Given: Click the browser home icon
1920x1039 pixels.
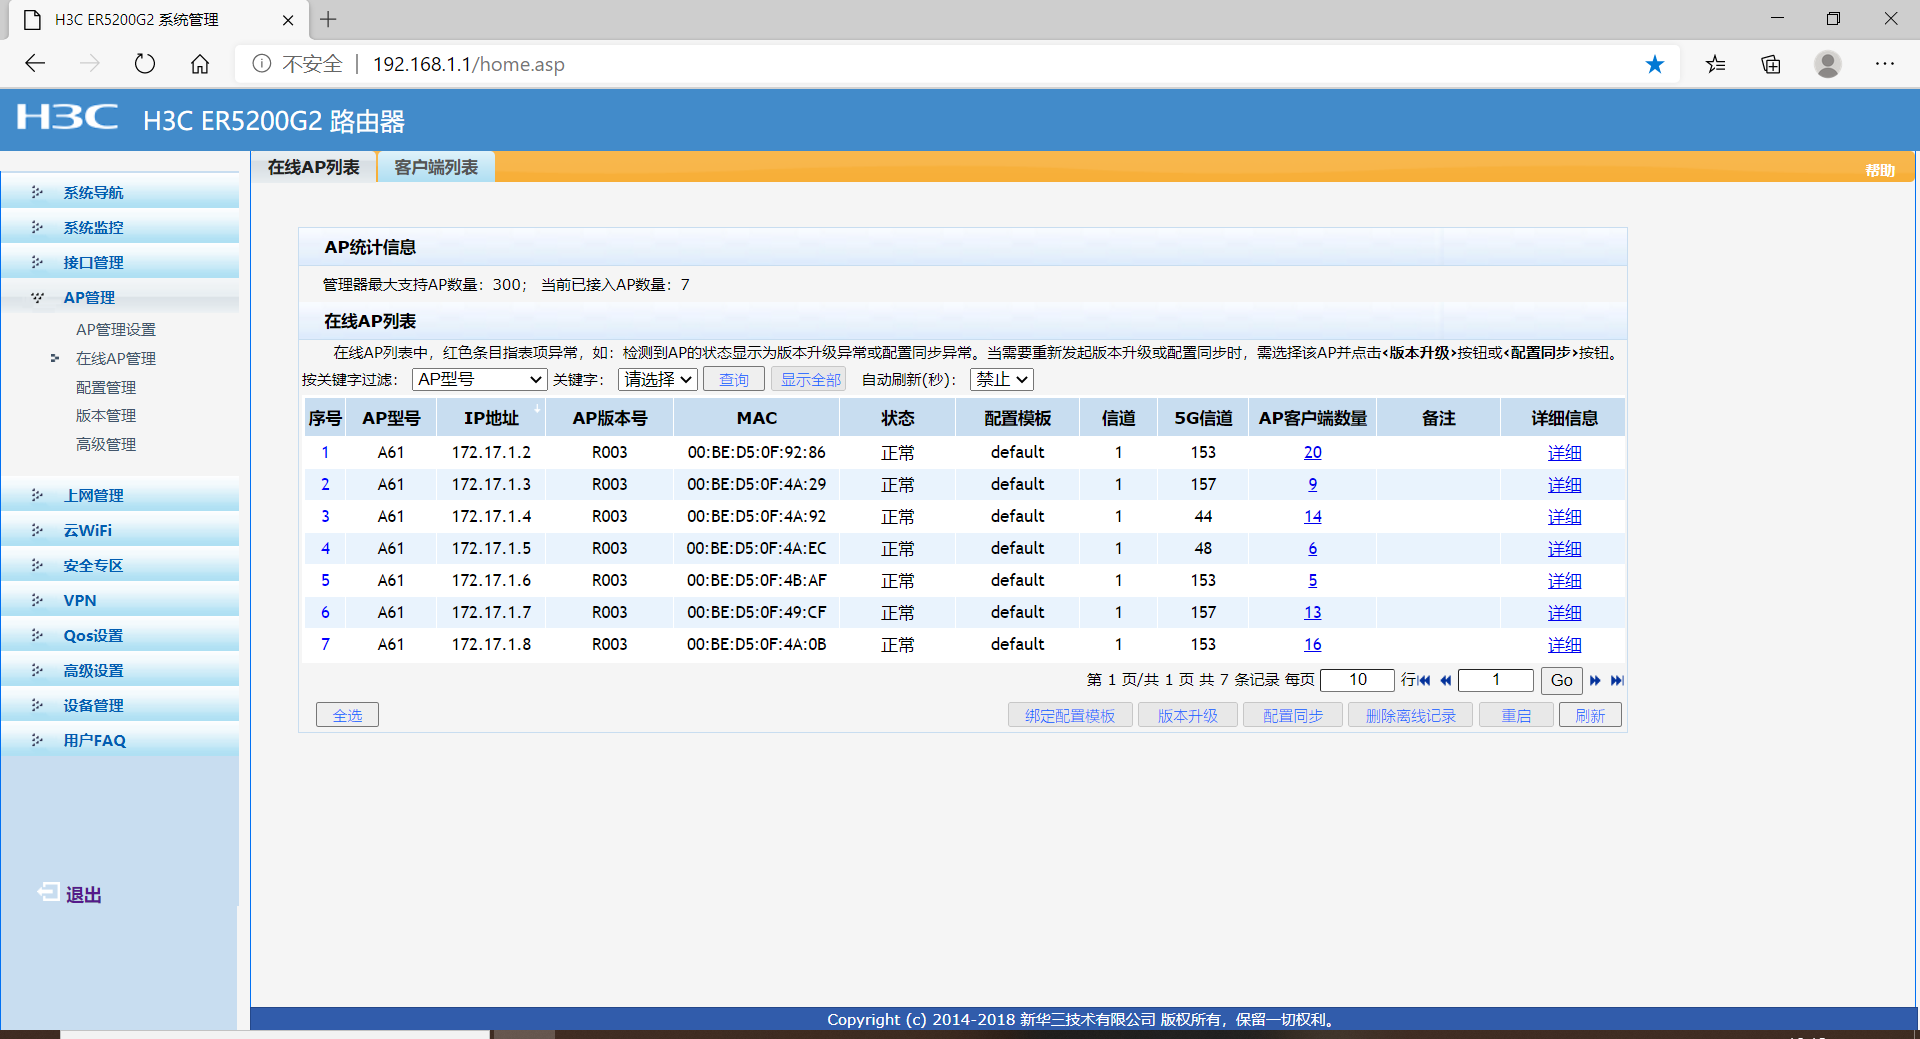Looking at the screenshot, I should click(x=200, y=64).
